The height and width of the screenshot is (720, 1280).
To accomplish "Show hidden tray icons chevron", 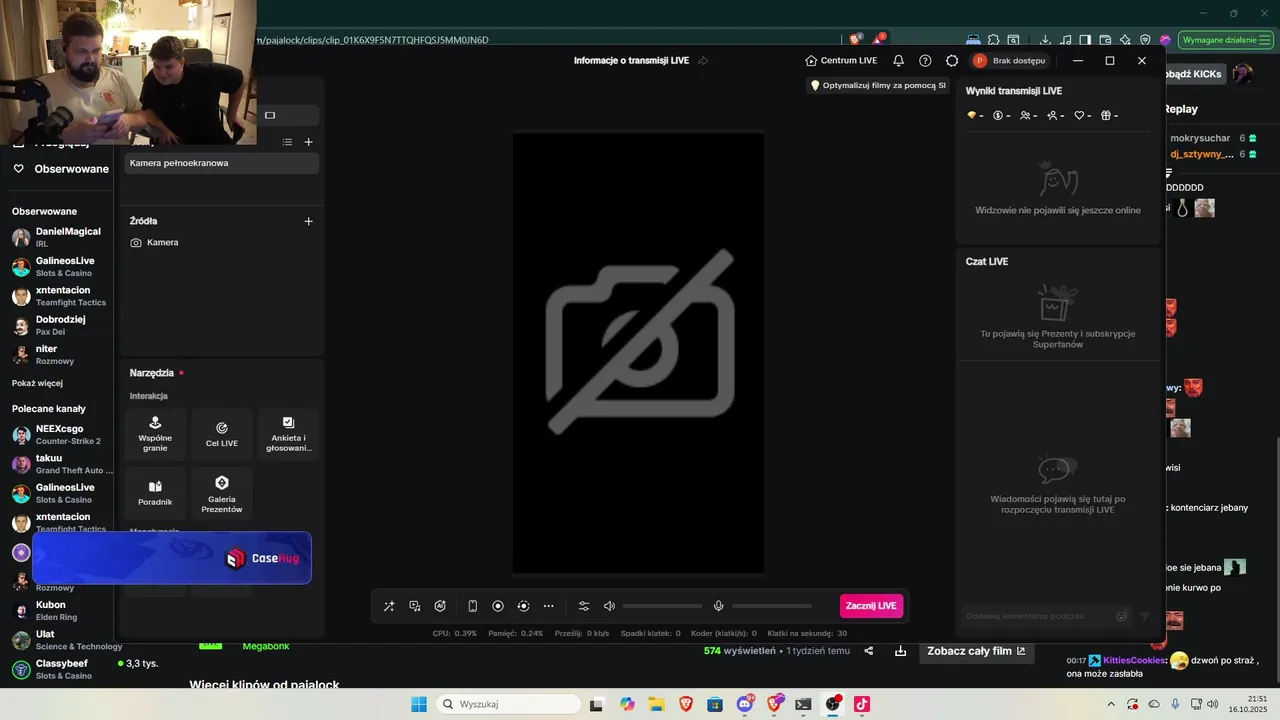I will 1110,704.
